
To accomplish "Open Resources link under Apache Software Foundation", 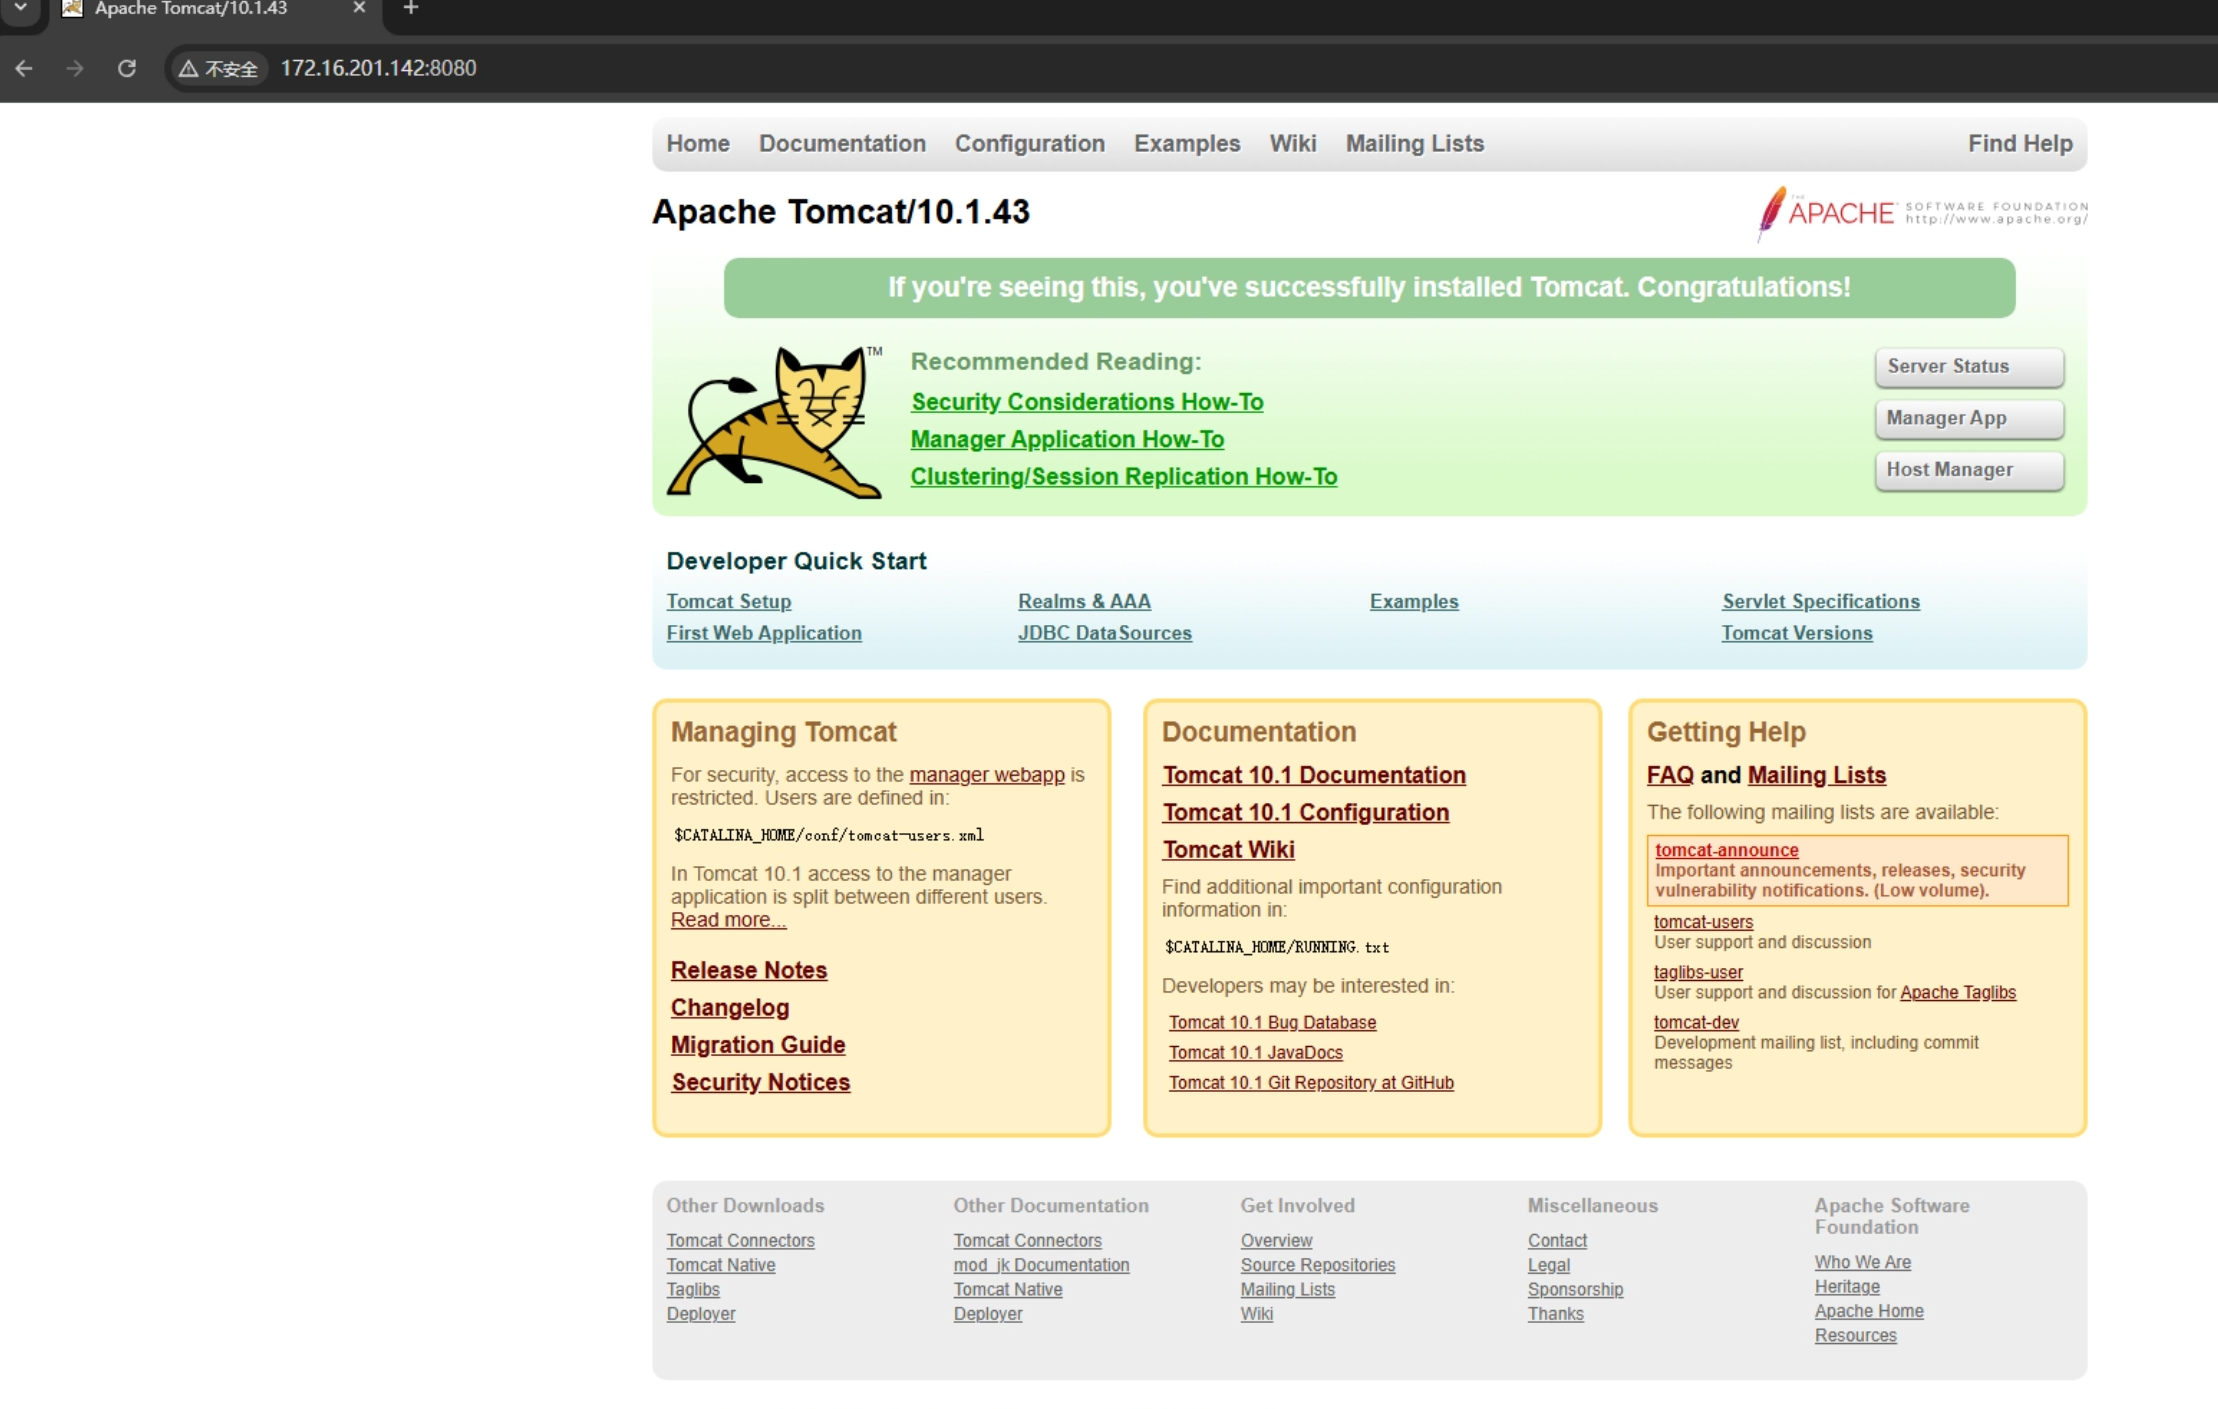I will tap(1856, 1336).
